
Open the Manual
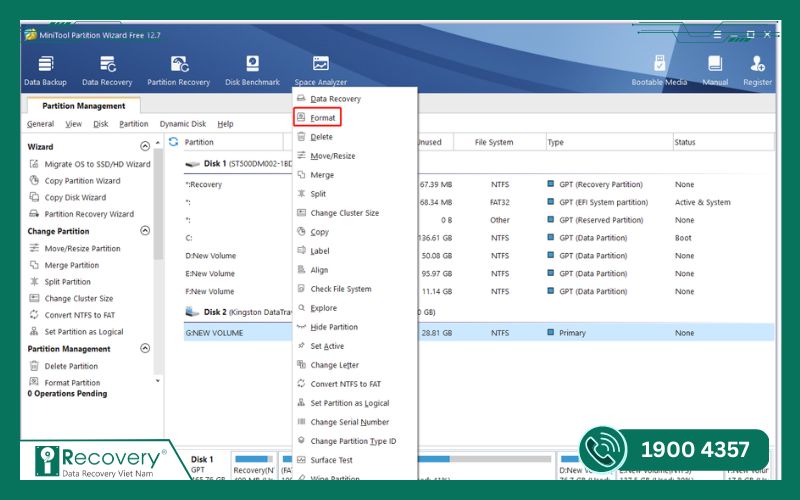pyautogui.click(x=715, y=71)
